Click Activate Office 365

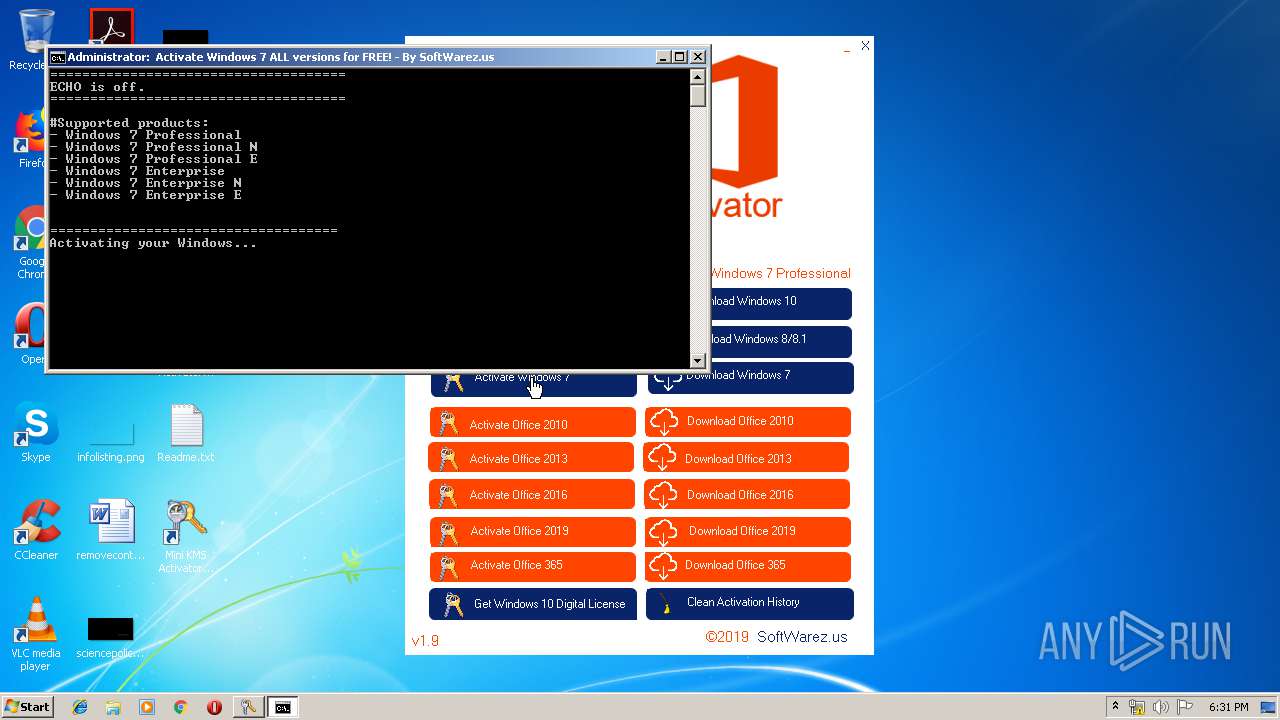point(533,566)
